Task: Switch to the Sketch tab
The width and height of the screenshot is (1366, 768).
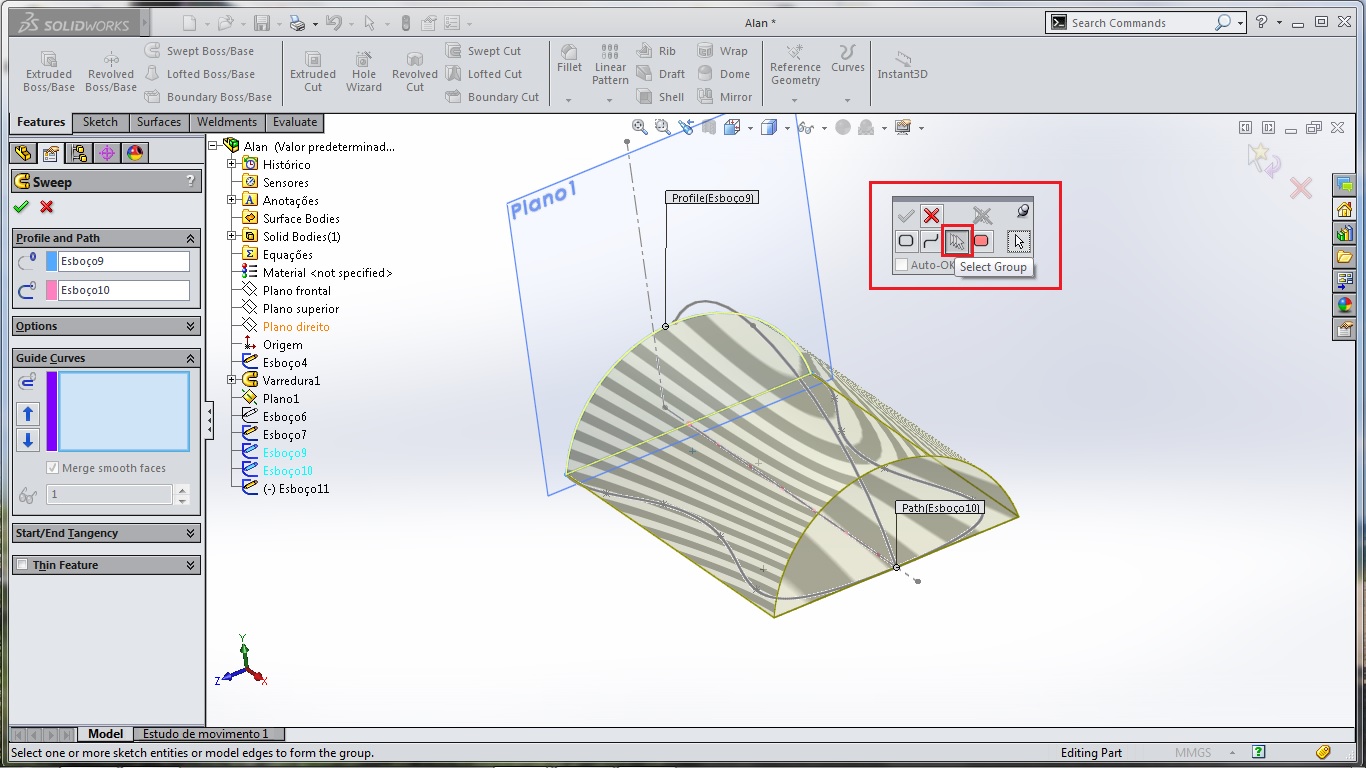Action: click(x=100, y=122)
